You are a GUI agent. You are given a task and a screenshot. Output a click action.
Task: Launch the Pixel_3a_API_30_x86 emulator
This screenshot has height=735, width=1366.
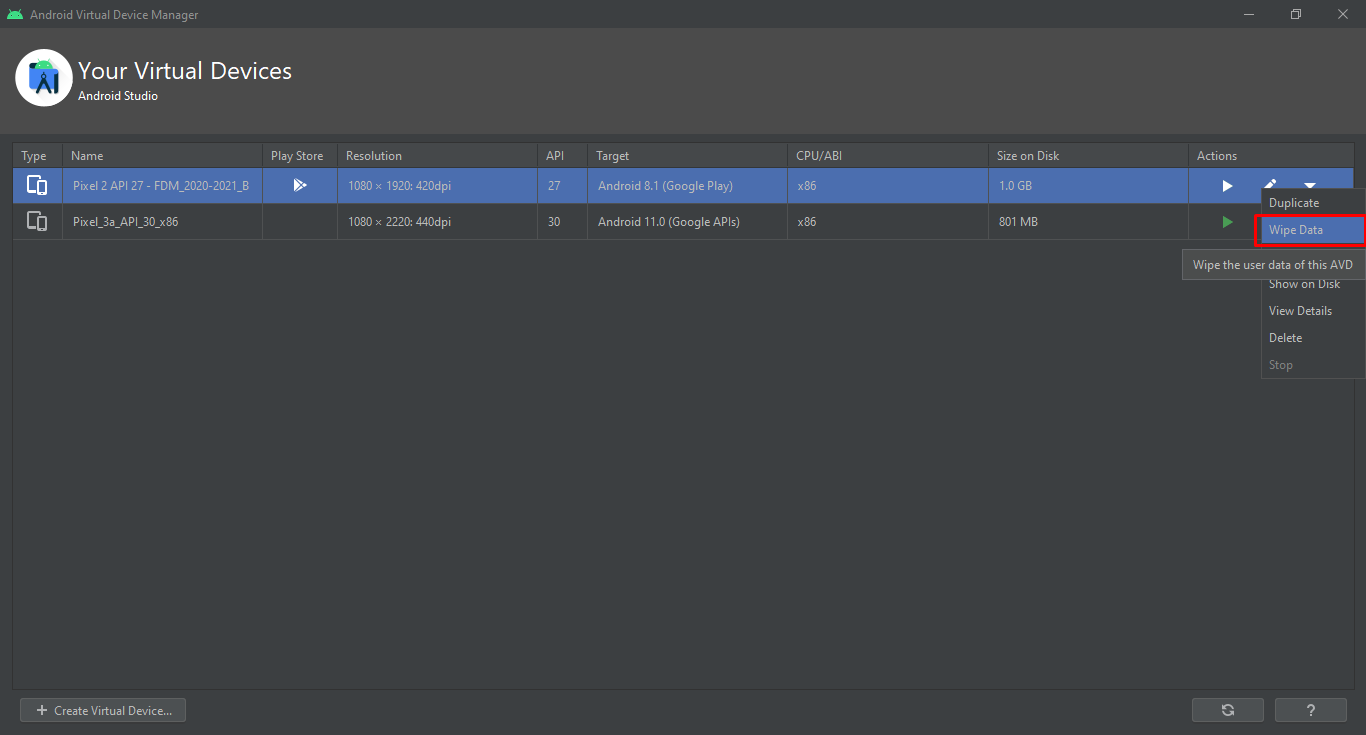point(1227,222)
